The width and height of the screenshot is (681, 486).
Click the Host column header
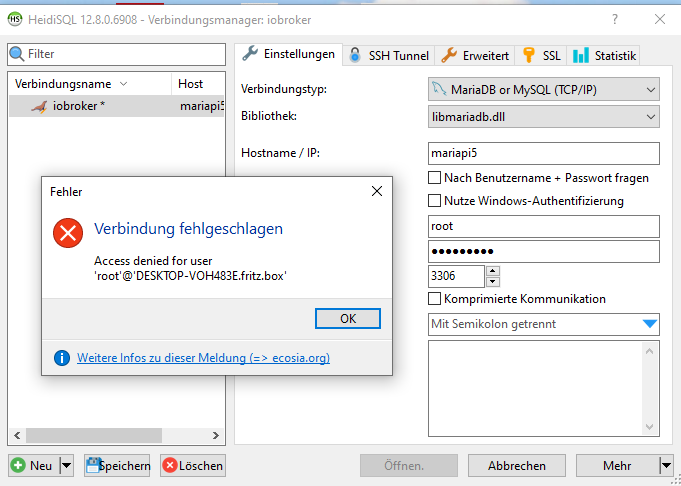(198, 84)
